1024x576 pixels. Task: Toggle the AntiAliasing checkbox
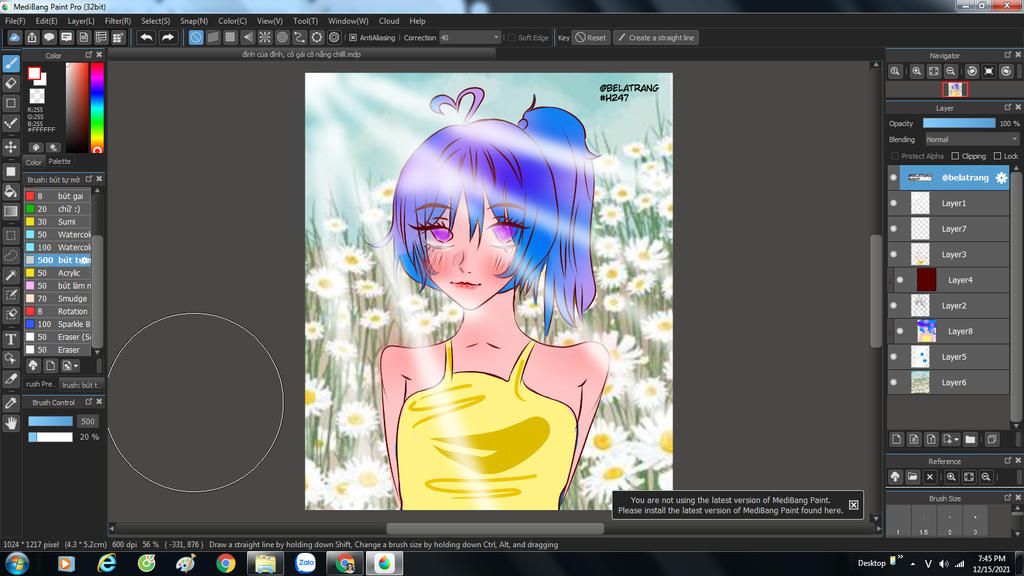click(x=353, y=38)
